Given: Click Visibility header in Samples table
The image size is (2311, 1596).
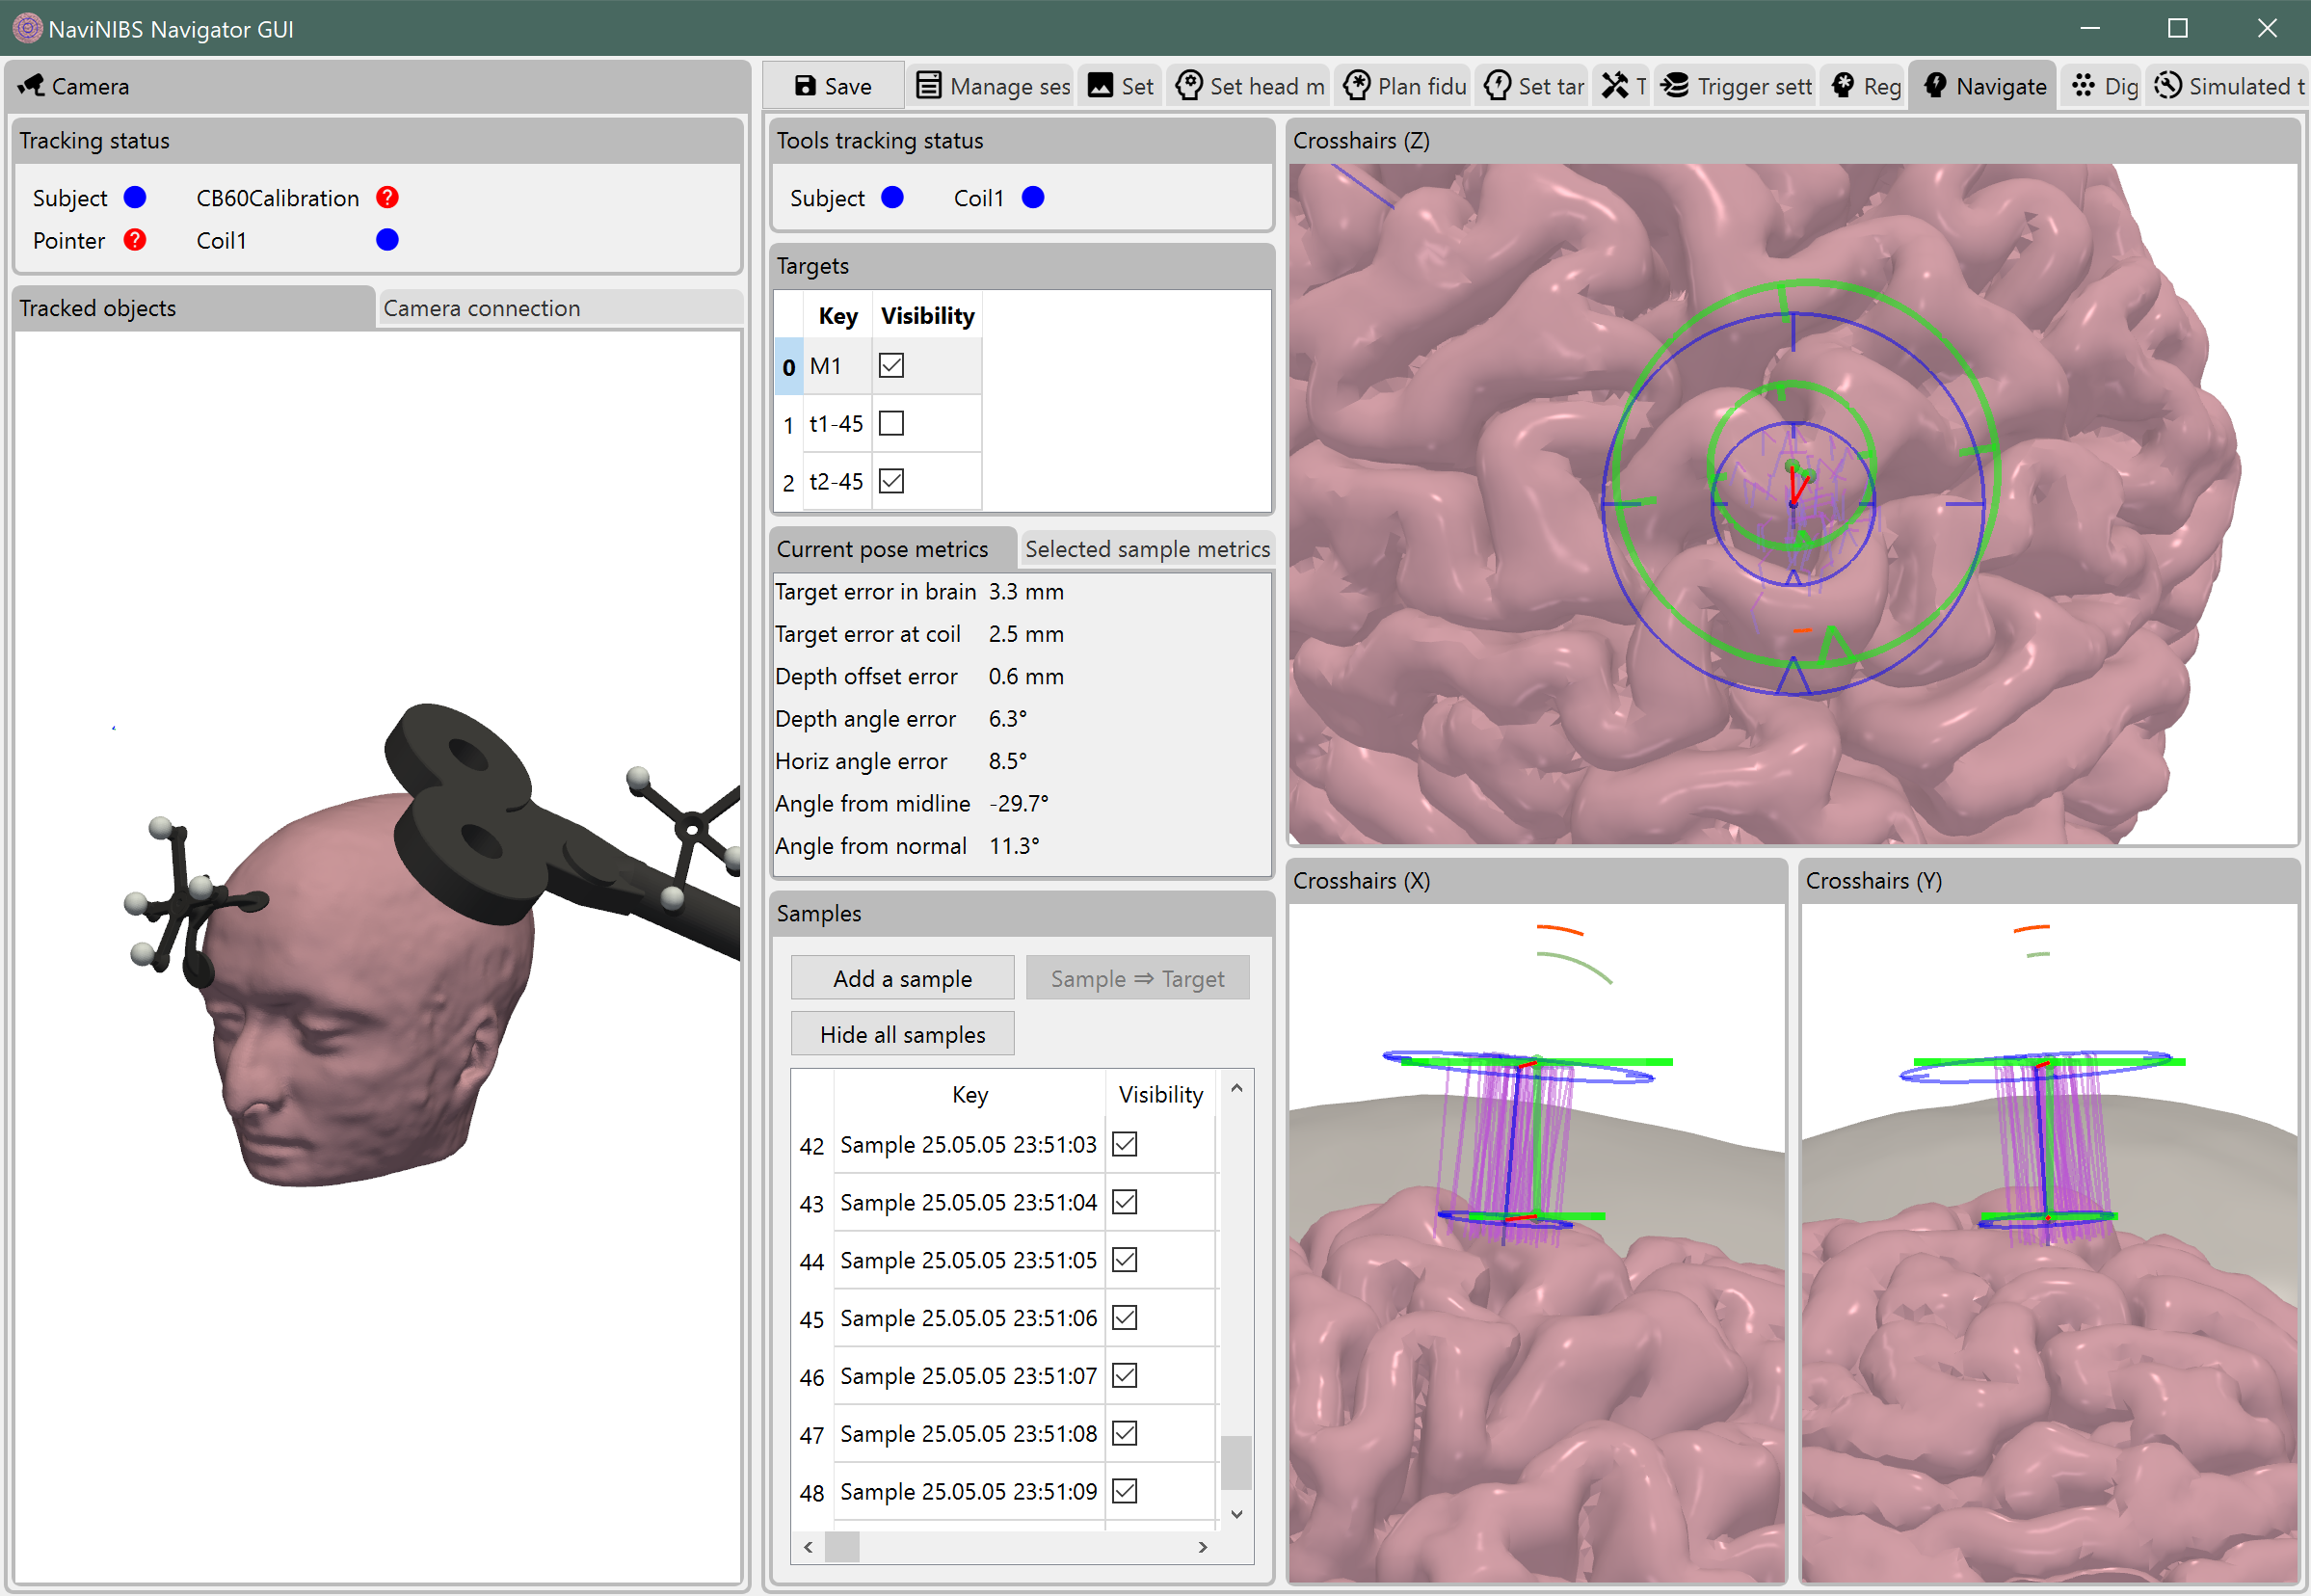Looking at the screenshot, I should point(1161,1095).
